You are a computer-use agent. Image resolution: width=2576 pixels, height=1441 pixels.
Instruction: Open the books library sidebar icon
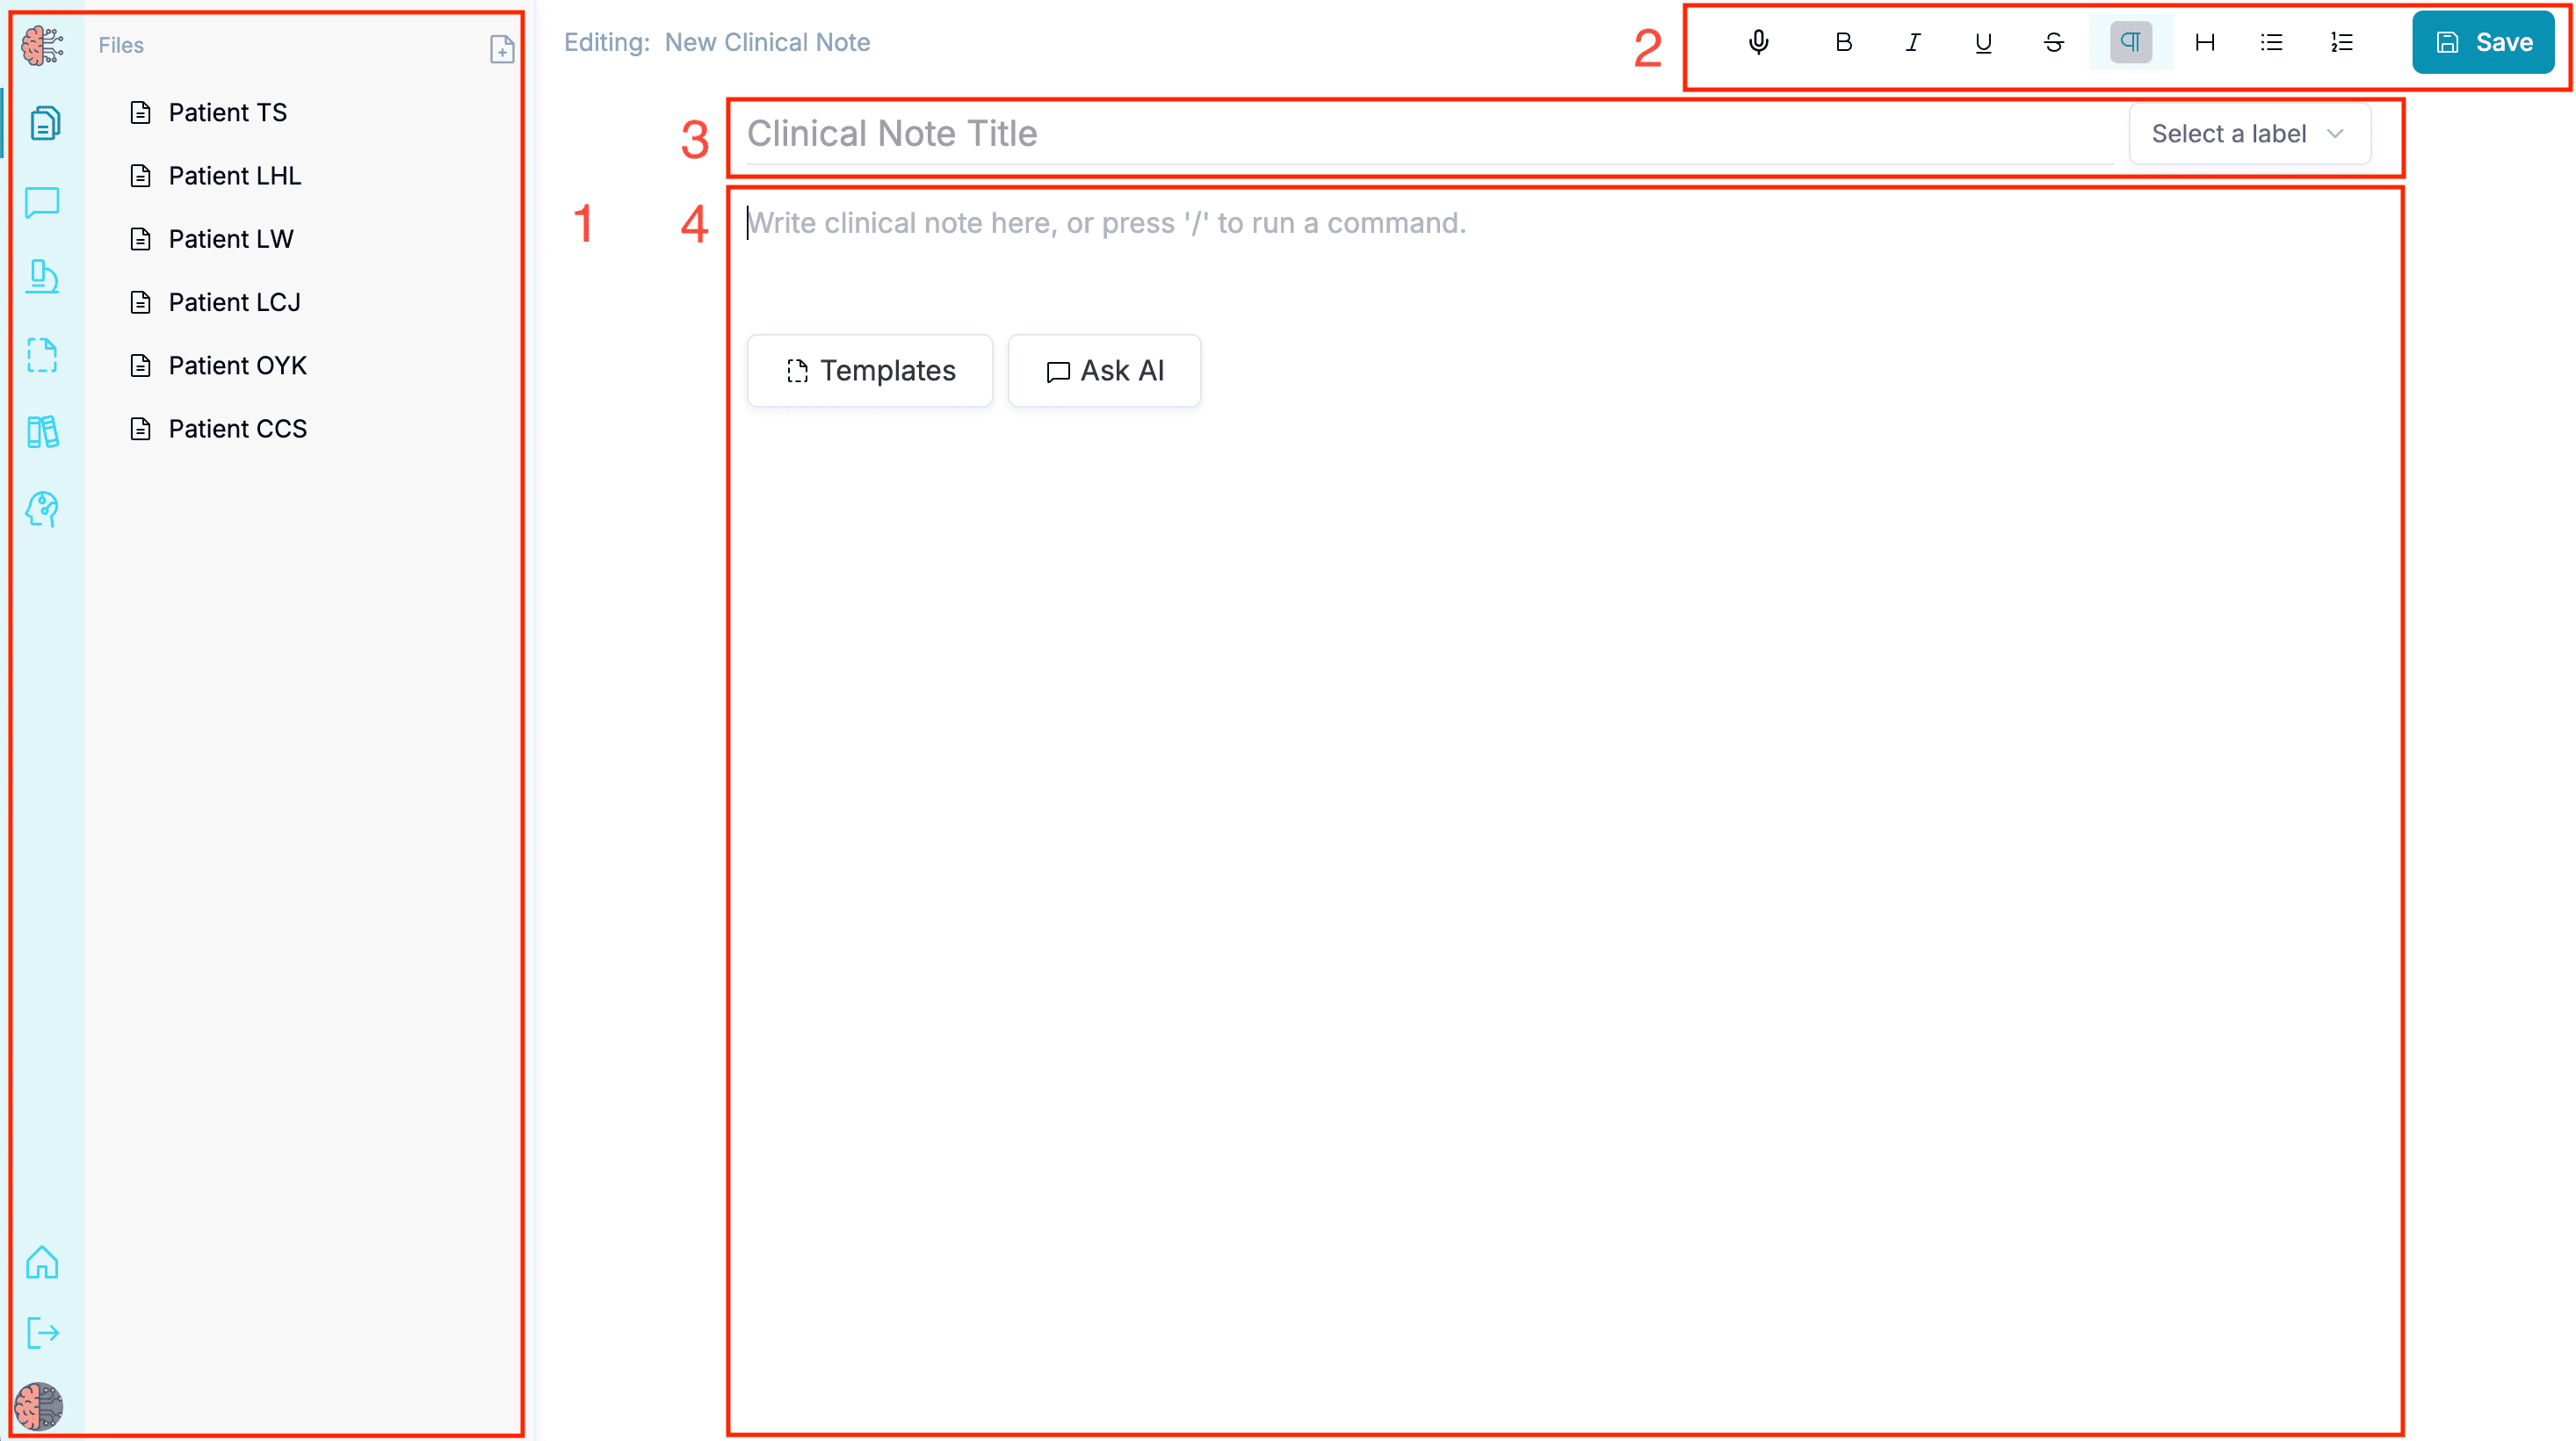(42, 432)
